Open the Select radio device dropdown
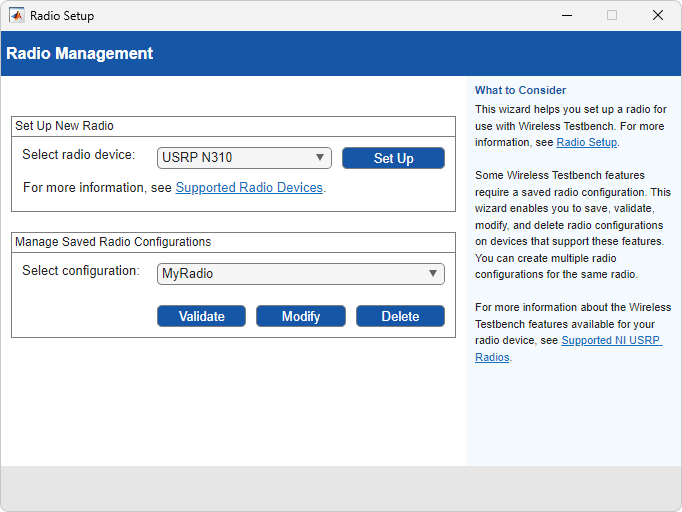 coord(245,158)
